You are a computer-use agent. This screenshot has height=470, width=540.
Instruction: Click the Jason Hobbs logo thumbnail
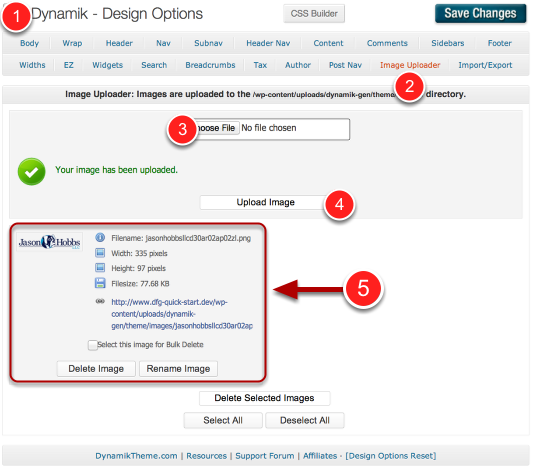pos(50,242)
